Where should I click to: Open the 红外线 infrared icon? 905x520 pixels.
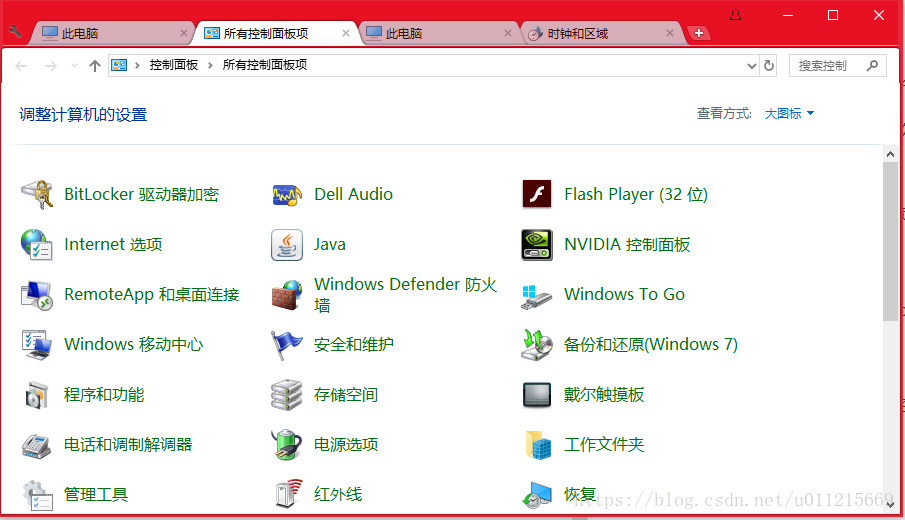point(288,493)
